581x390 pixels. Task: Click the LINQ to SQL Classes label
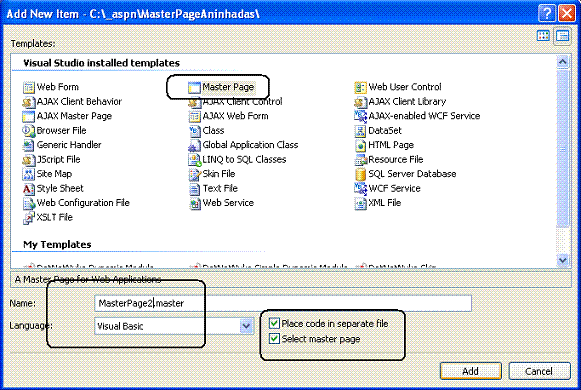(244, 160)
